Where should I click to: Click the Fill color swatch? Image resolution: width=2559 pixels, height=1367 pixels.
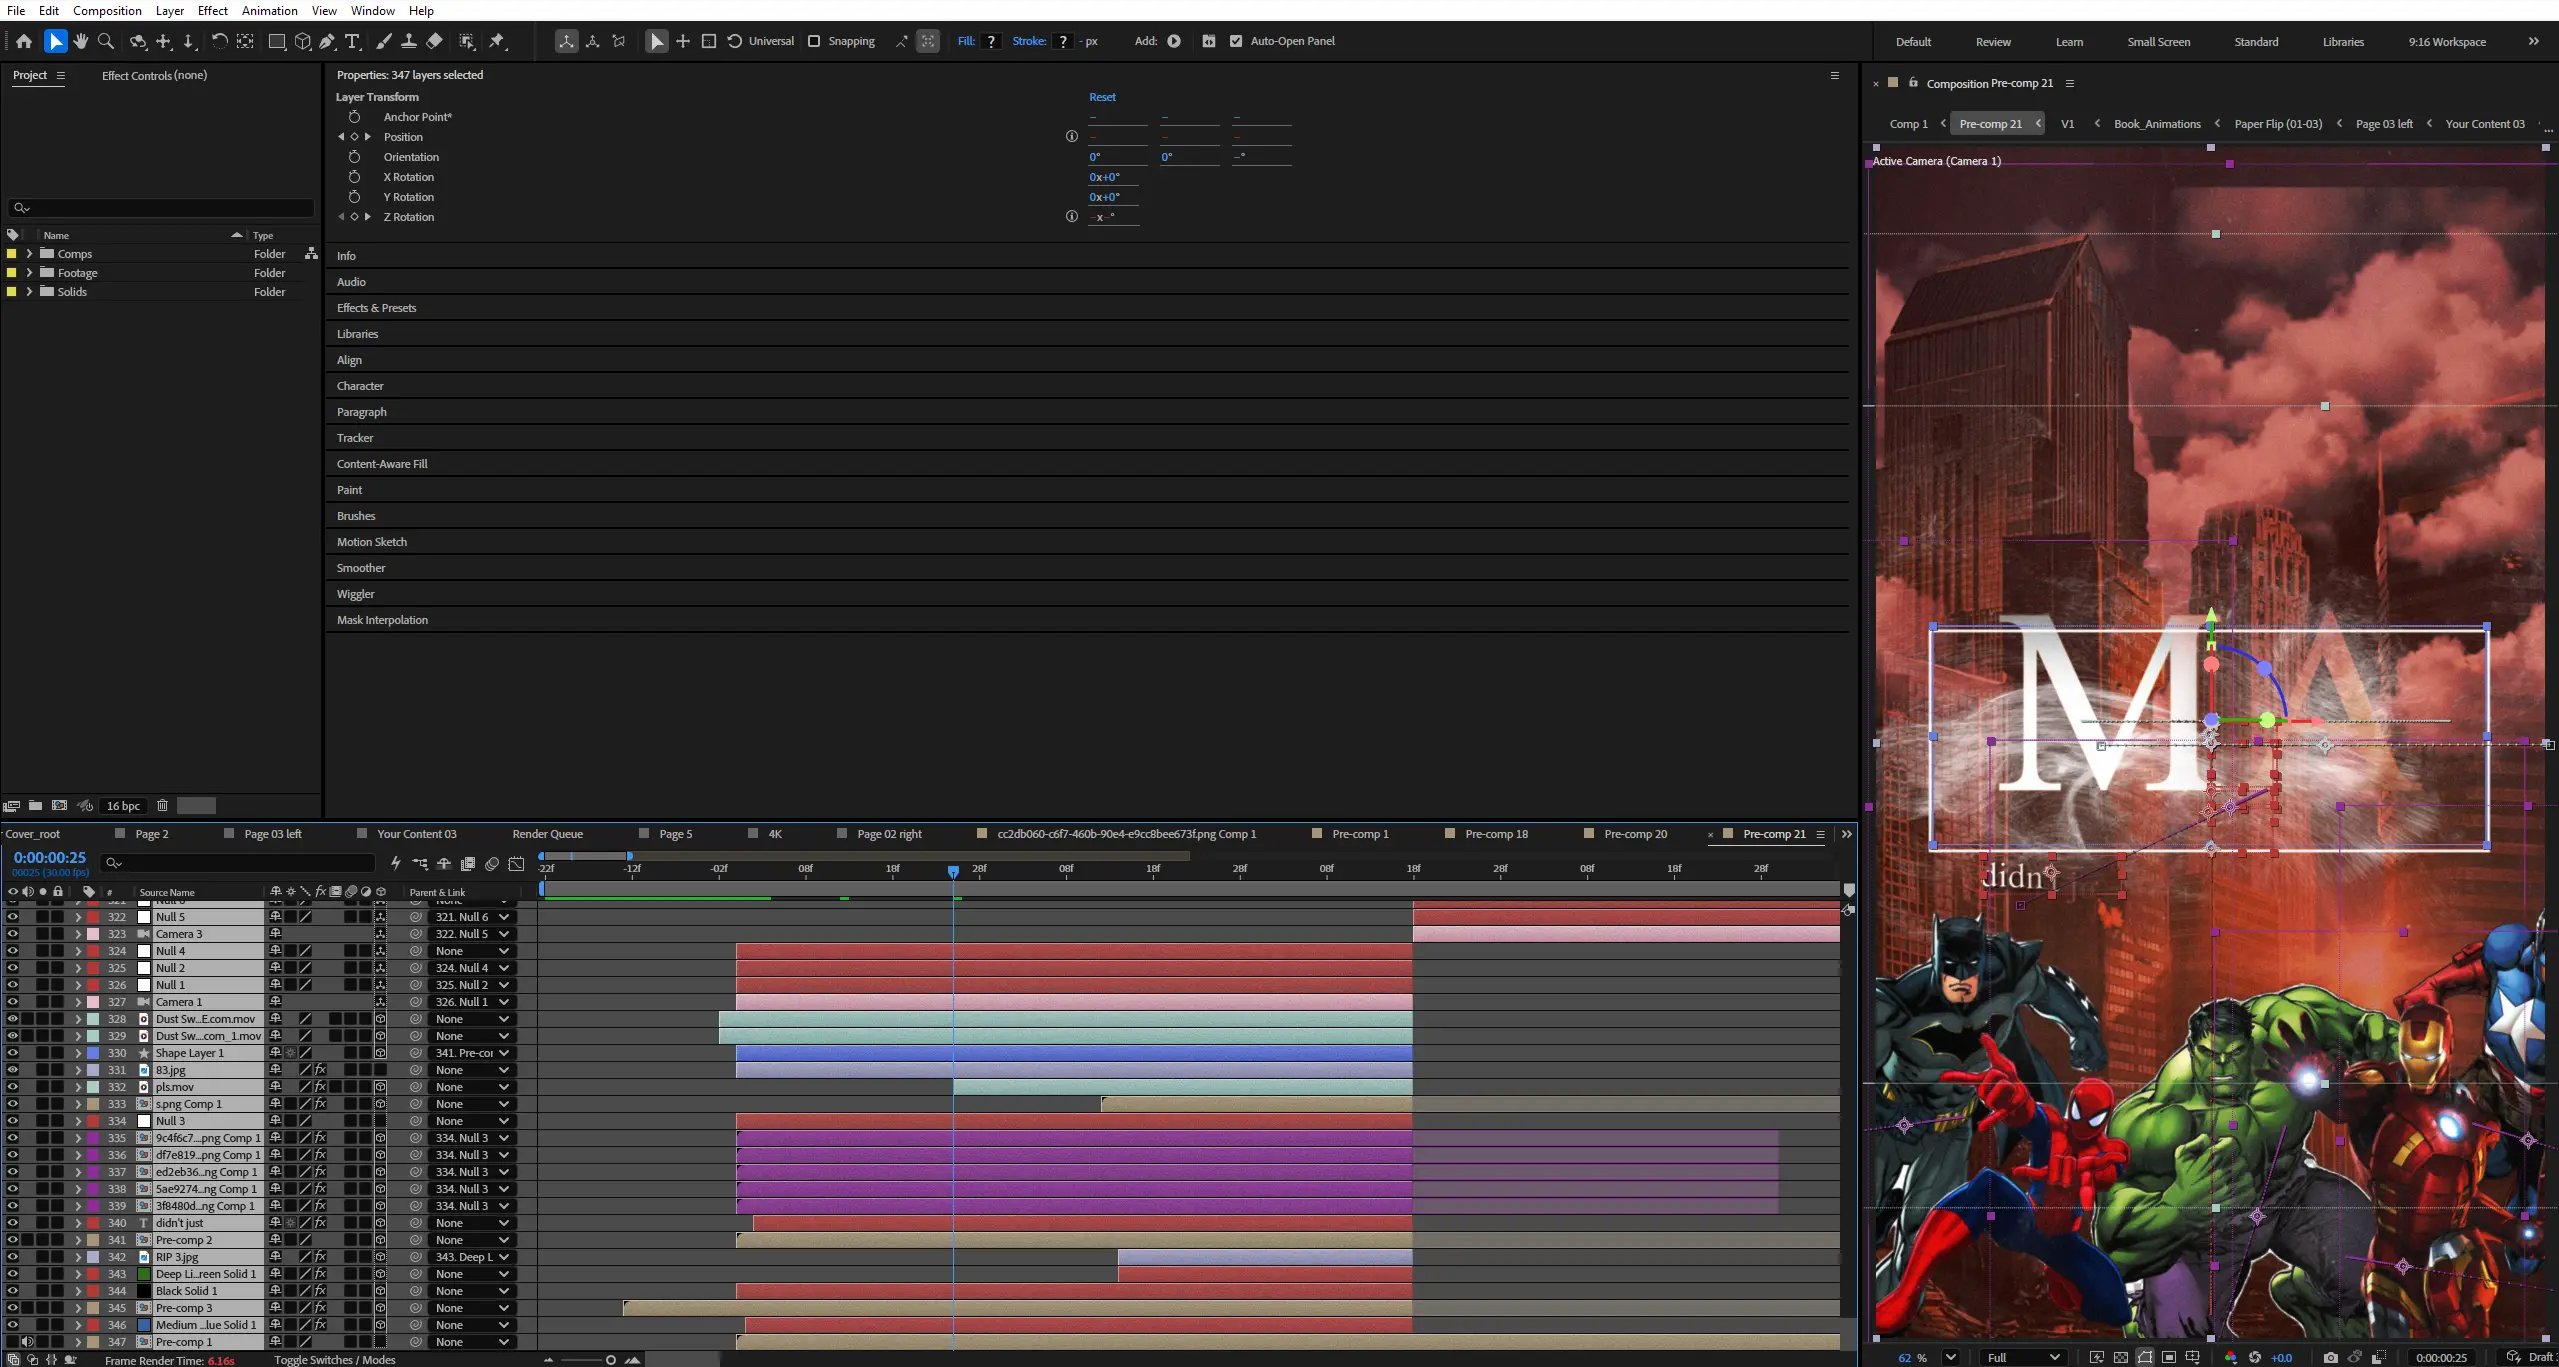click(x=991, y=41)
